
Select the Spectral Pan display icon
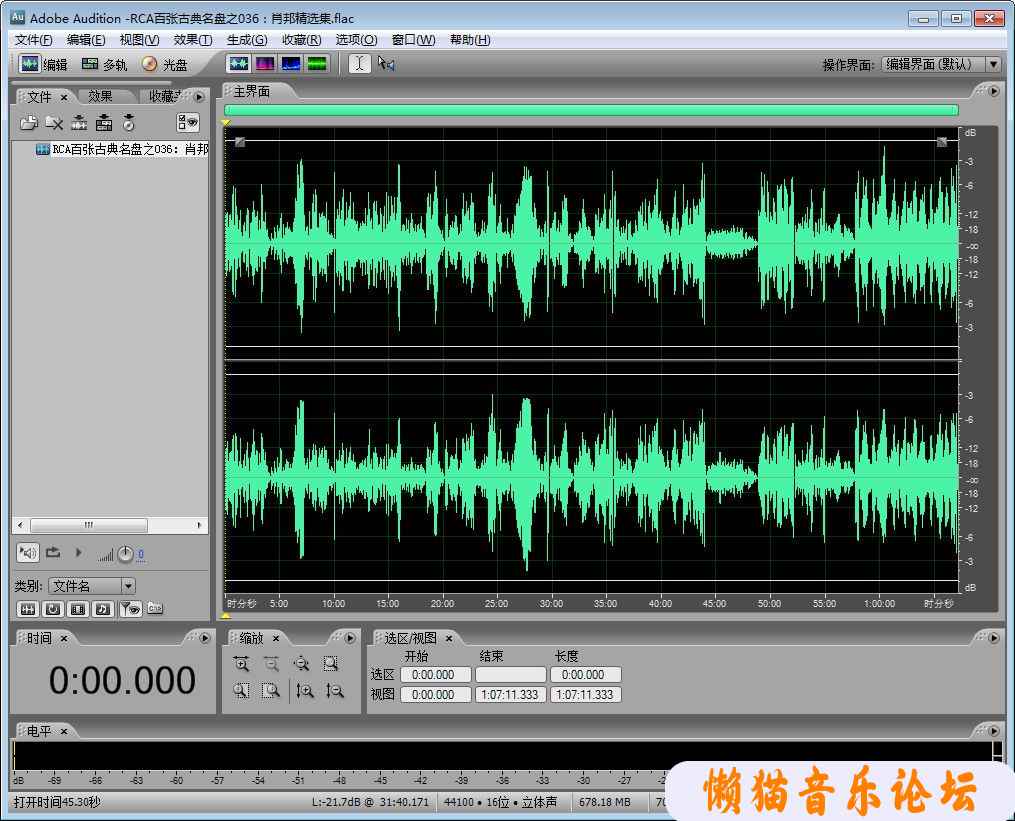click(291, 63)
